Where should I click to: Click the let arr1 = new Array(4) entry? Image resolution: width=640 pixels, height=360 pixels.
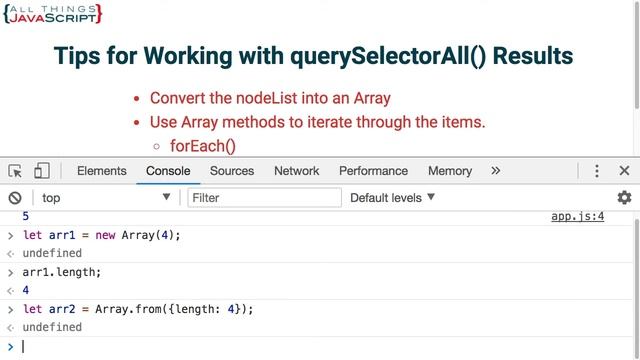point(102,235)
